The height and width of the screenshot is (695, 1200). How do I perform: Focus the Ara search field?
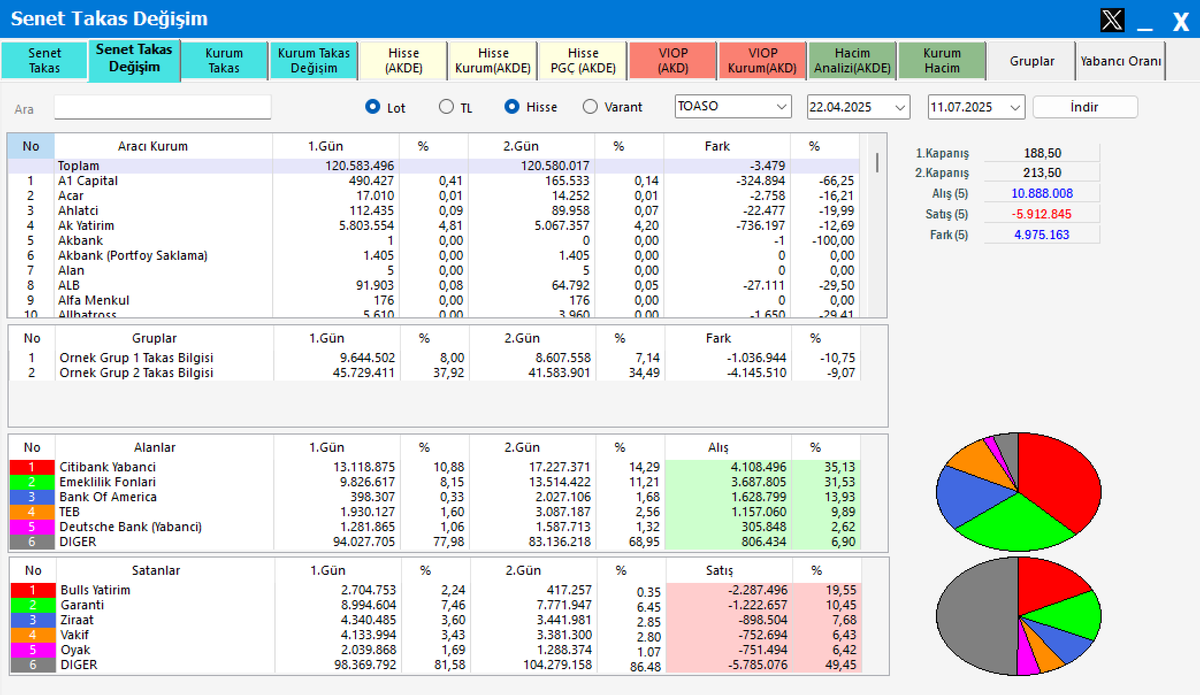point(162,107)
